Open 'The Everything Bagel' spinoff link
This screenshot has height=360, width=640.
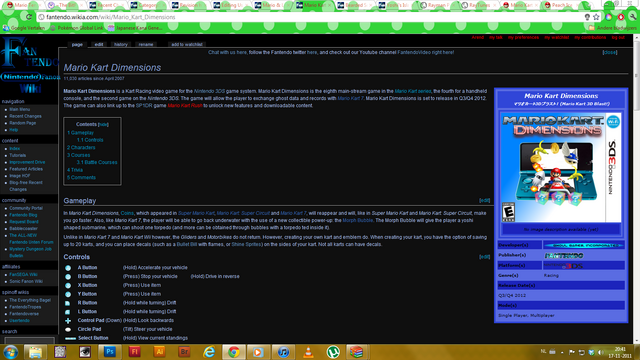point(30,300)
